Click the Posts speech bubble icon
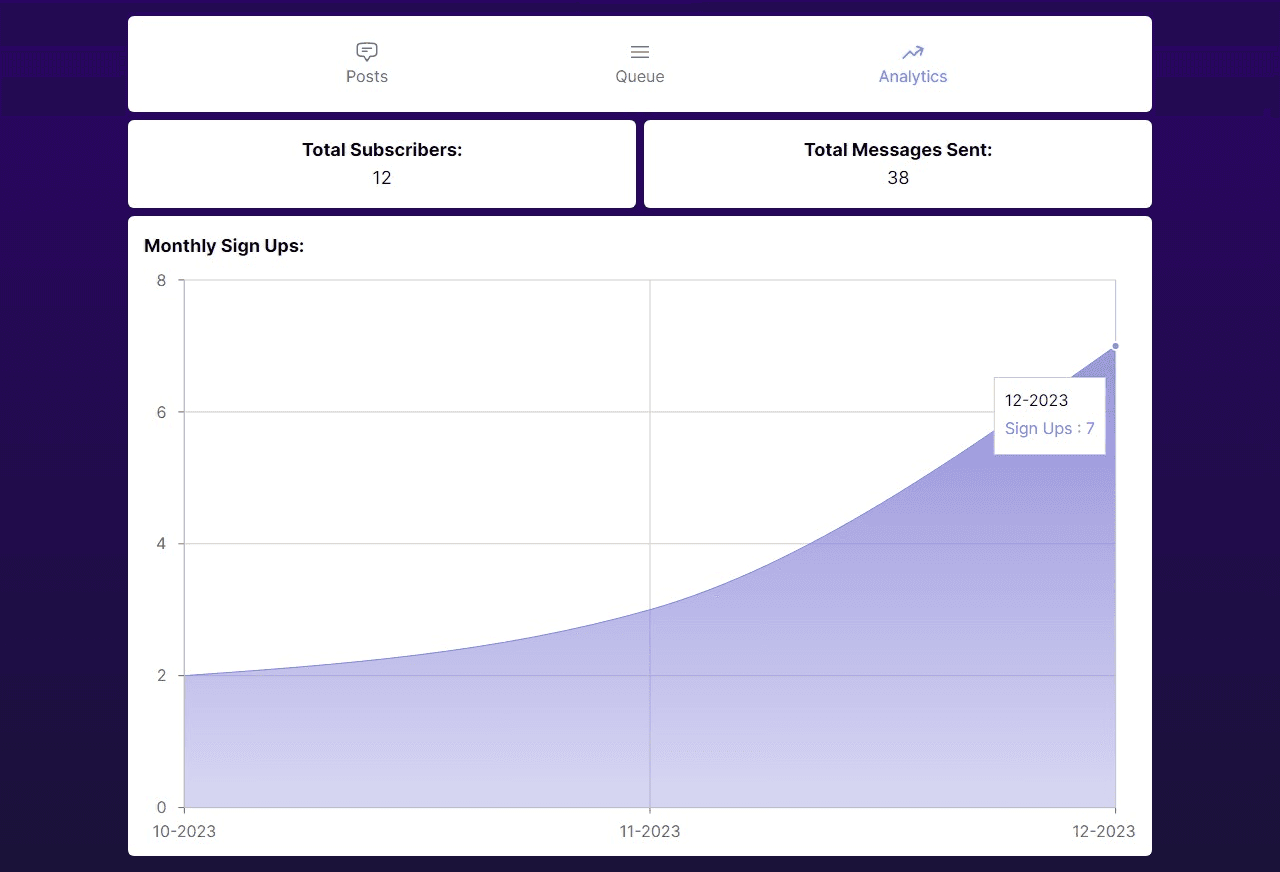This screenshot has height=872, width=1280. pos(367,52)
